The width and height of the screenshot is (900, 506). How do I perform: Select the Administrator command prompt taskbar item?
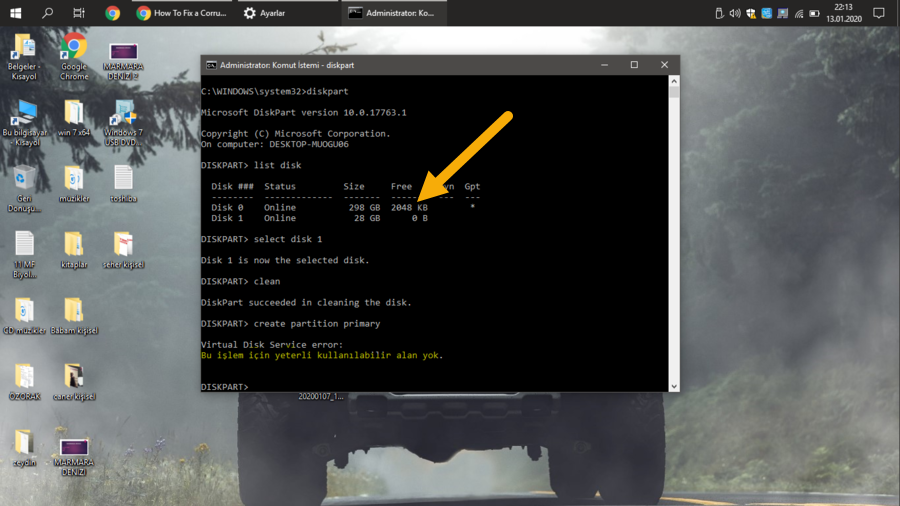pos(393,13)
